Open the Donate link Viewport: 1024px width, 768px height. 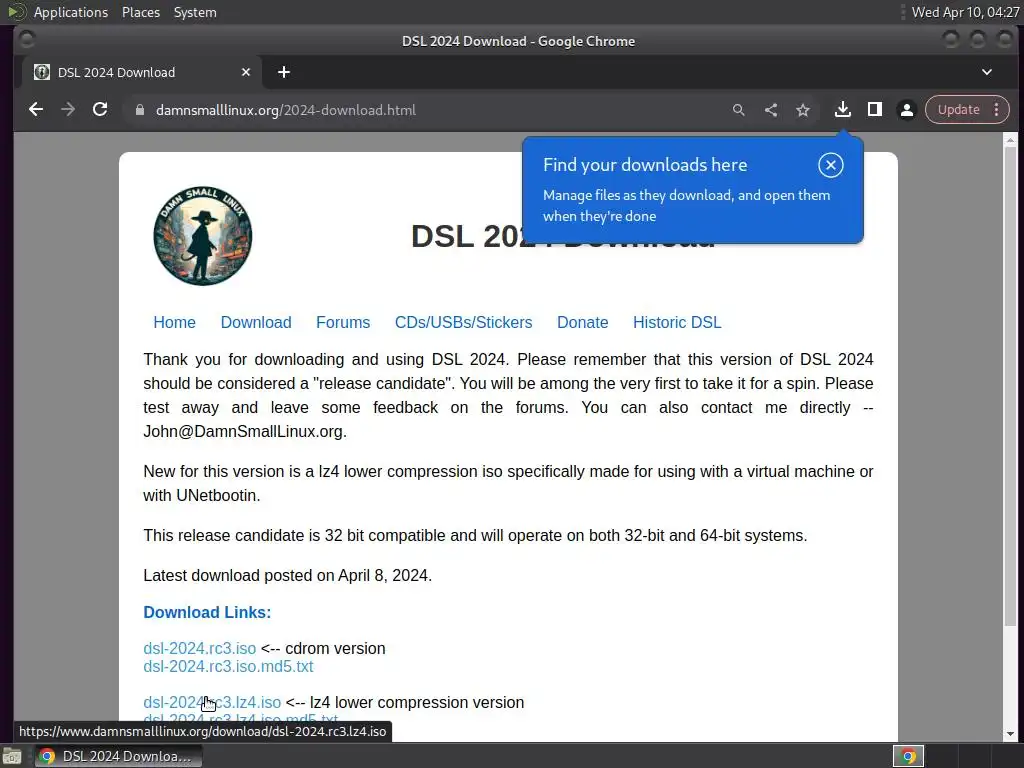pyautogui.click(x=583, y=323)
